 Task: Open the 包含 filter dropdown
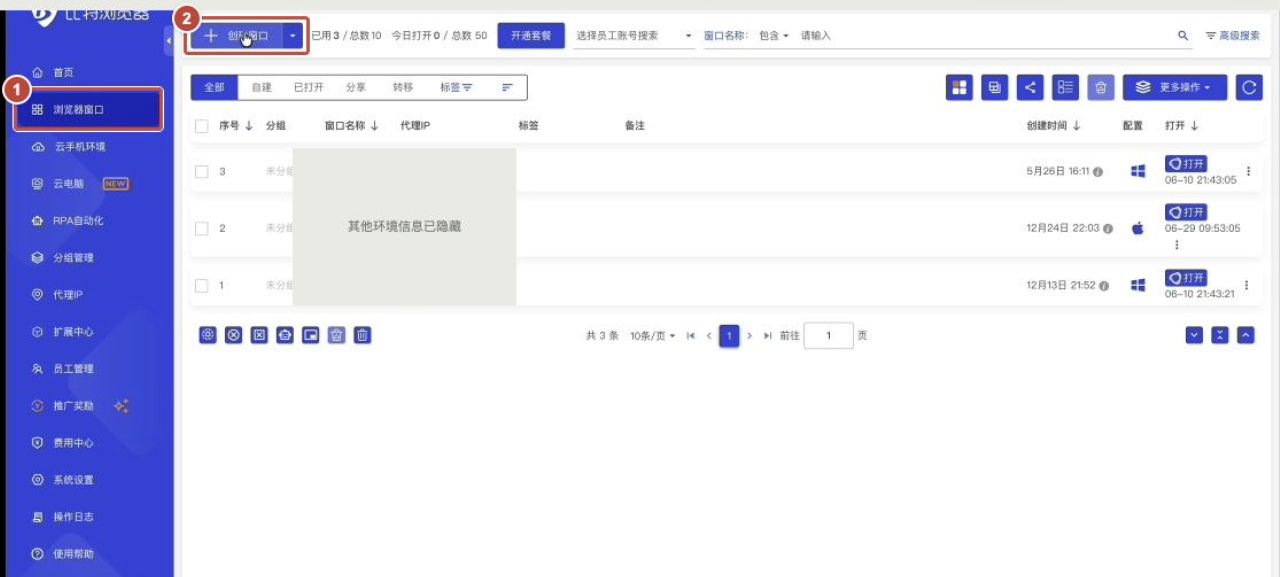pos(774,36)
